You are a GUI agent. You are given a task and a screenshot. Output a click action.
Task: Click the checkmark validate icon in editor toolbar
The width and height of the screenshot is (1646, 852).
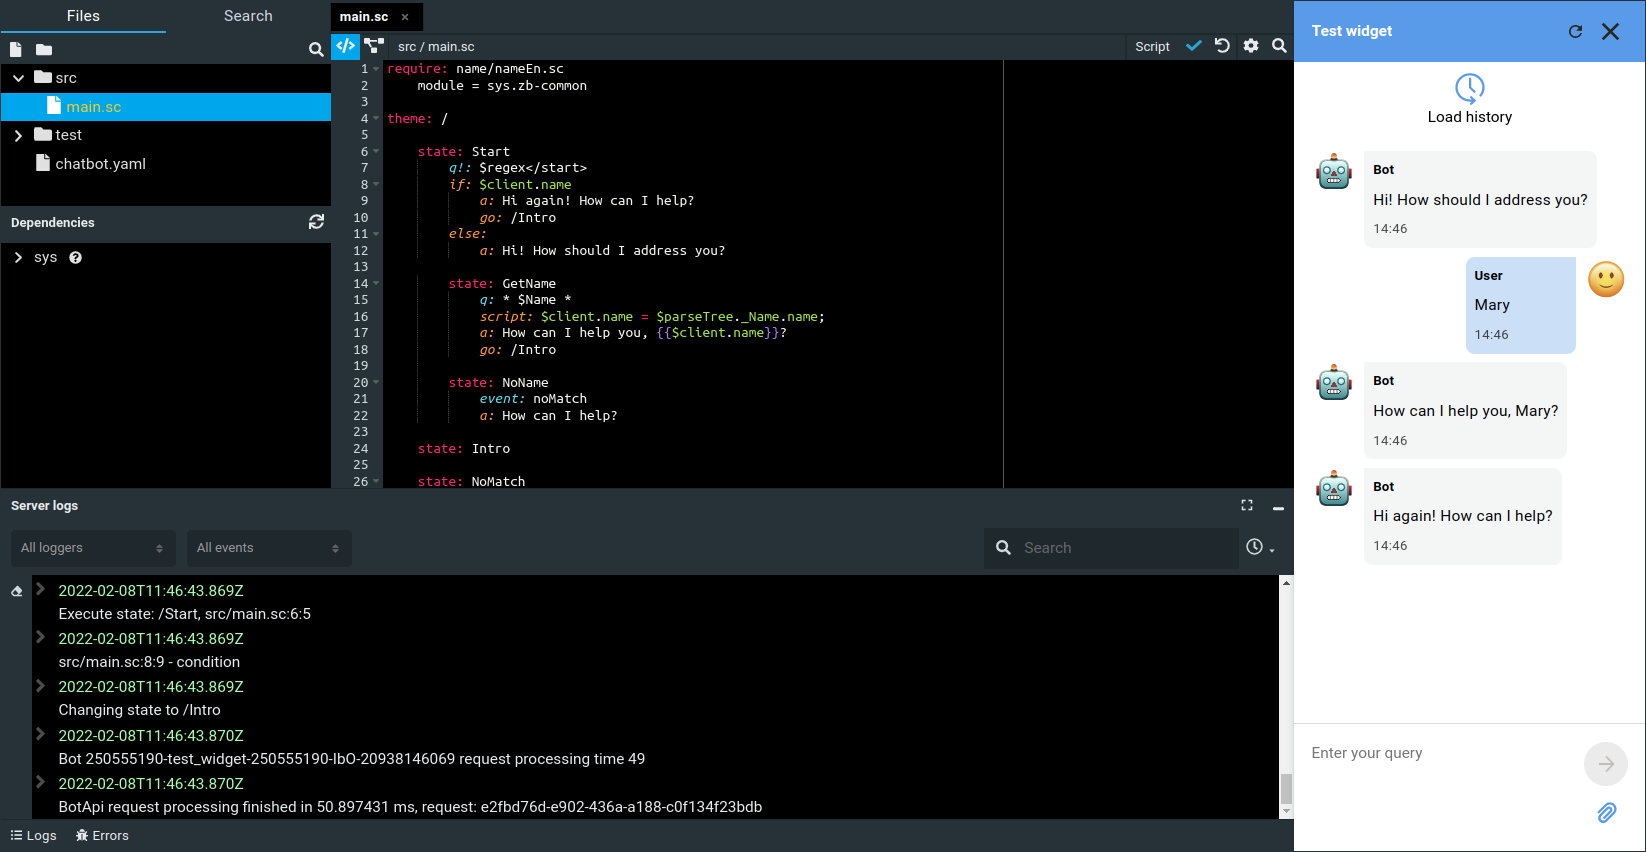click(x=1193, y=46)
